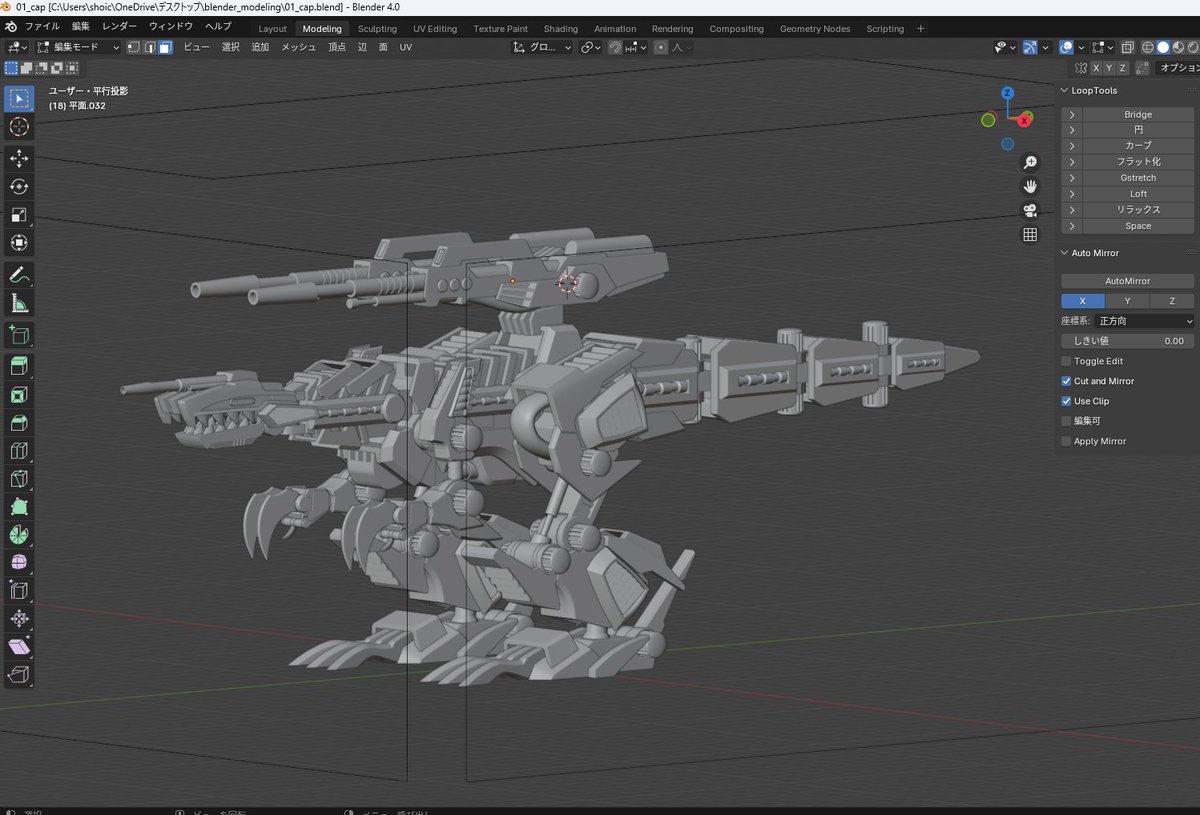Switch to the Sculpting workspace tab
The width and height of the screenshot is (1200, 815).
(x=377, y=29)
